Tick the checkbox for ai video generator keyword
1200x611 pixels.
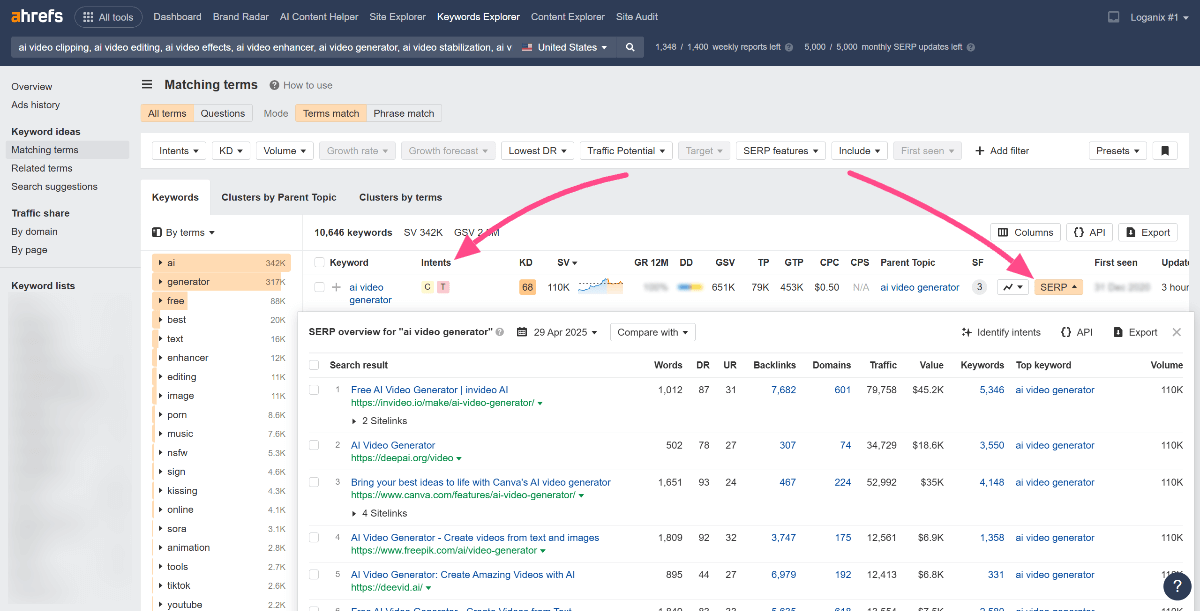pyautogui.click(x=319, y=287)
